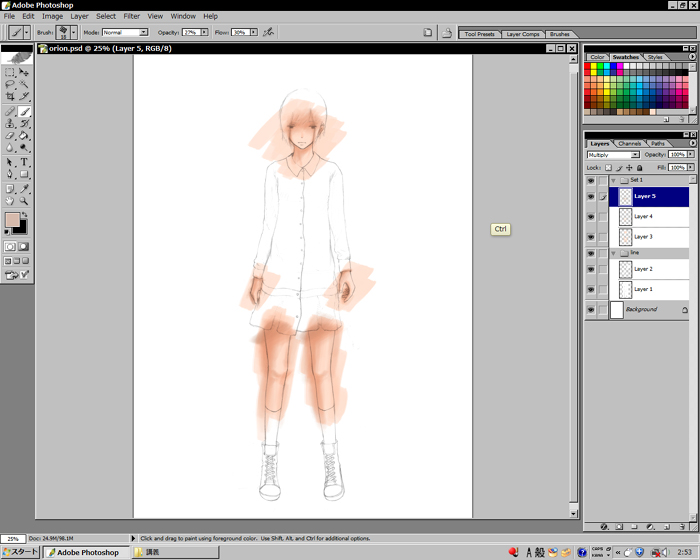700x560 pixels.
Task: Toggle visibility of the Background layer
Action: (x=590, y=310)
